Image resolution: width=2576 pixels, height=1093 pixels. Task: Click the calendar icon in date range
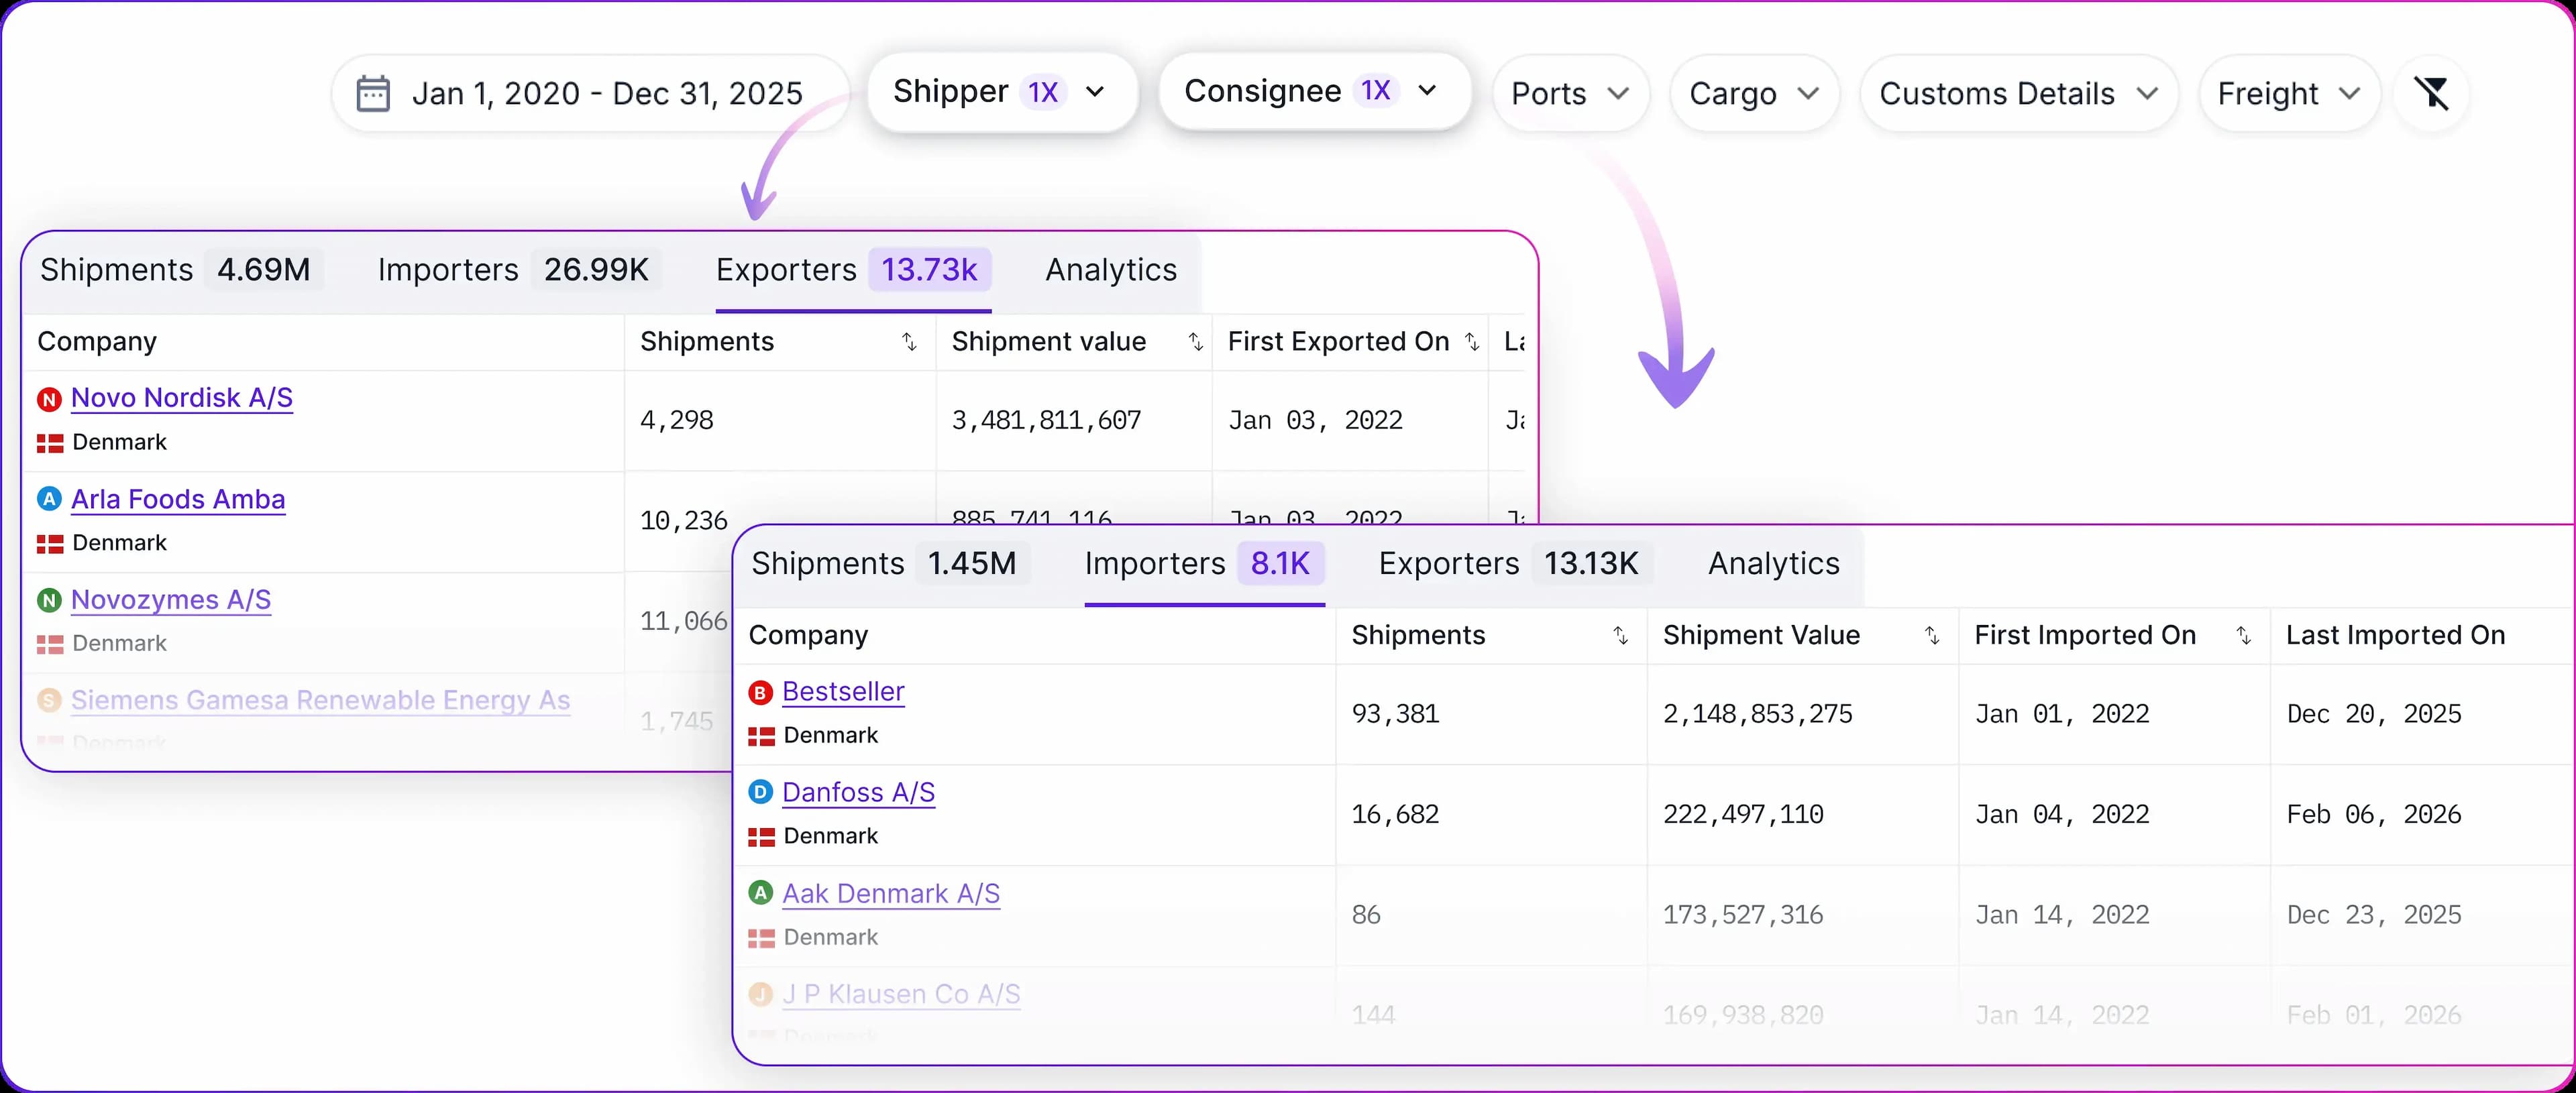click(x=373, y=93)
